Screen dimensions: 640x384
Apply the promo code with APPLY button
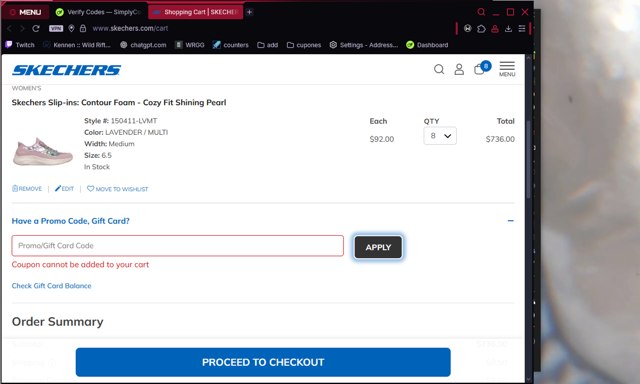[378, 247]
